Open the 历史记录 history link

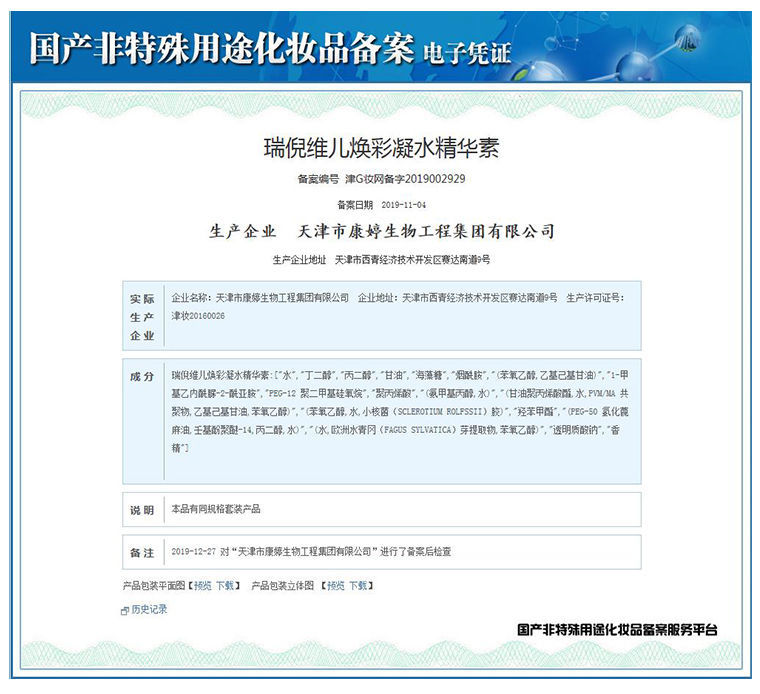[149, 609]
